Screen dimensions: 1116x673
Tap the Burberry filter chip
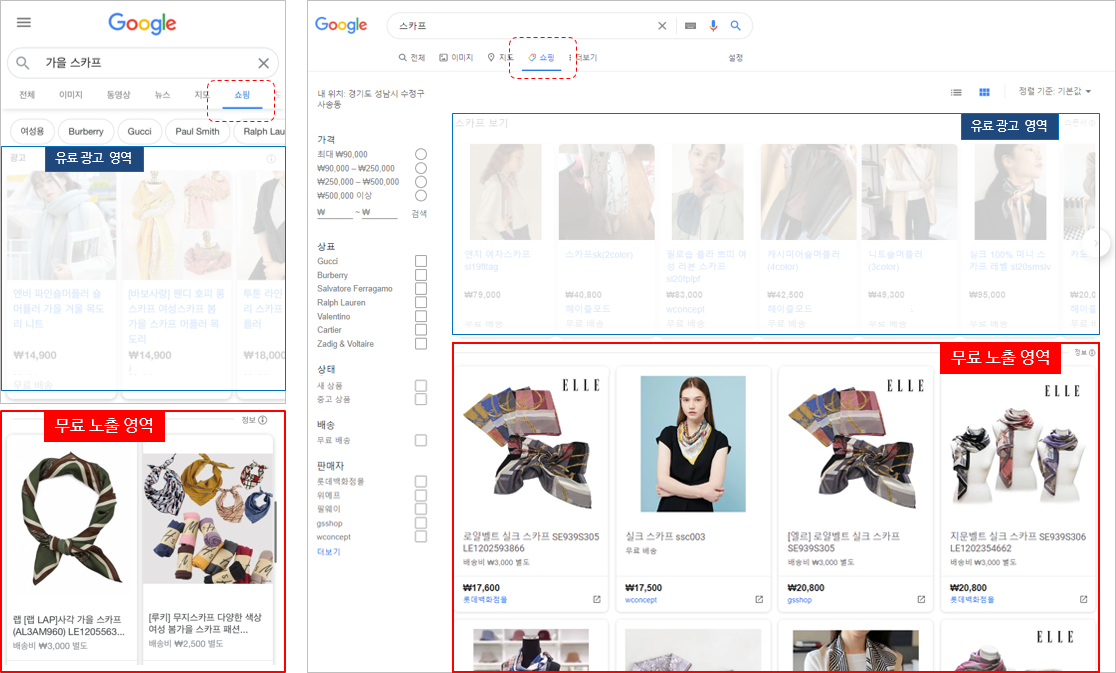[x=85, y=131]
